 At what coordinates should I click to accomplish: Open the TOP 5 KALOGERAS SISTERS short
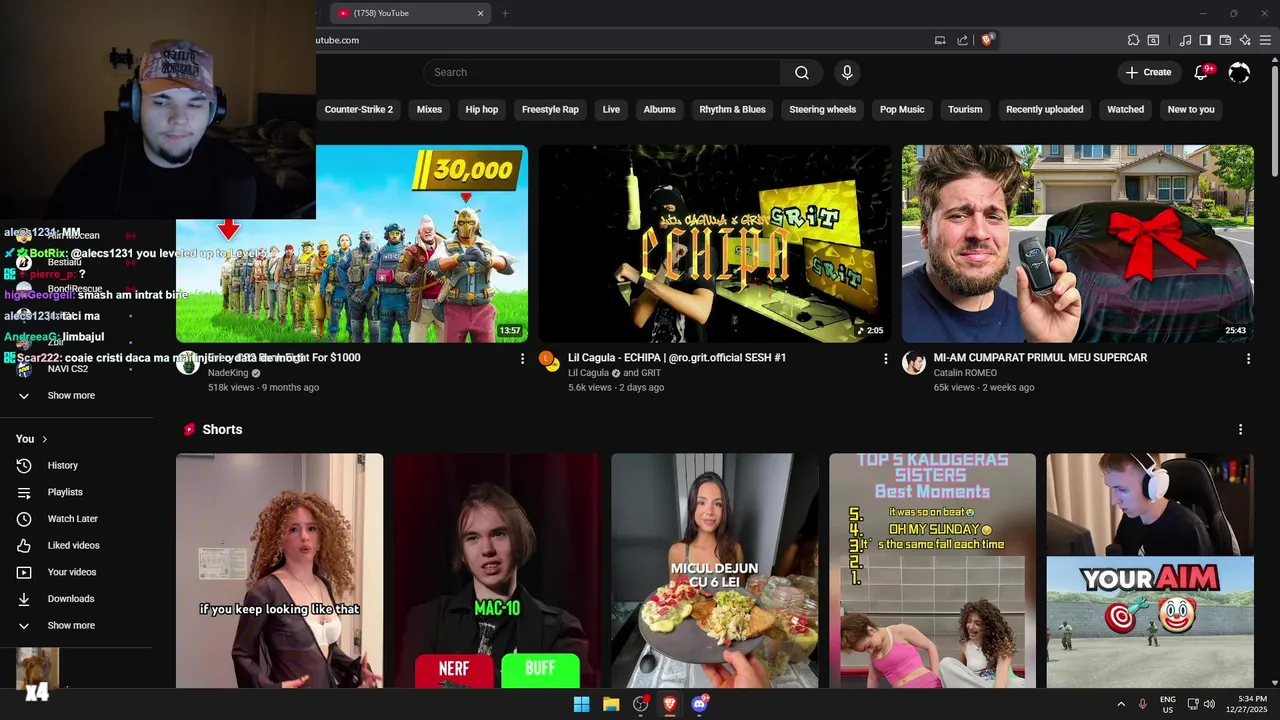coord(932,571)
